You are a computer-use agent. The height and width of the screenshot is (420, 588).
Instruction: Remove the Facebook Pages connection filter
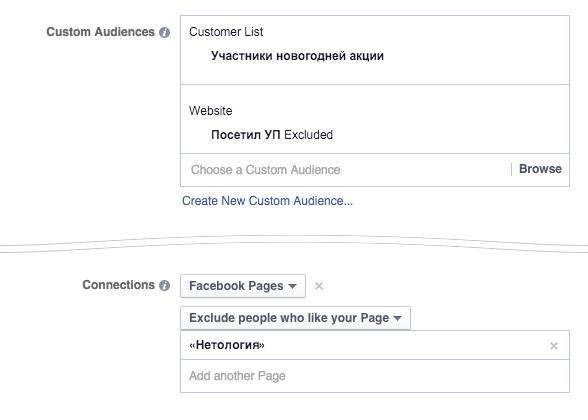[x=319, y=286]
